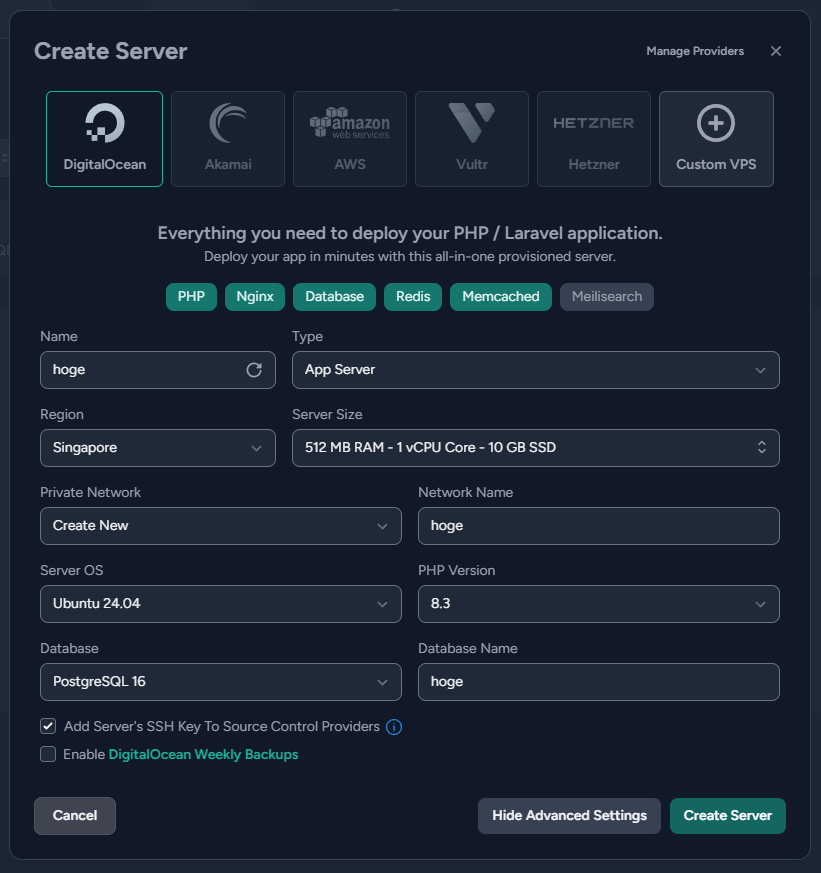Pick the Vultr provider card

click(471, 139)
